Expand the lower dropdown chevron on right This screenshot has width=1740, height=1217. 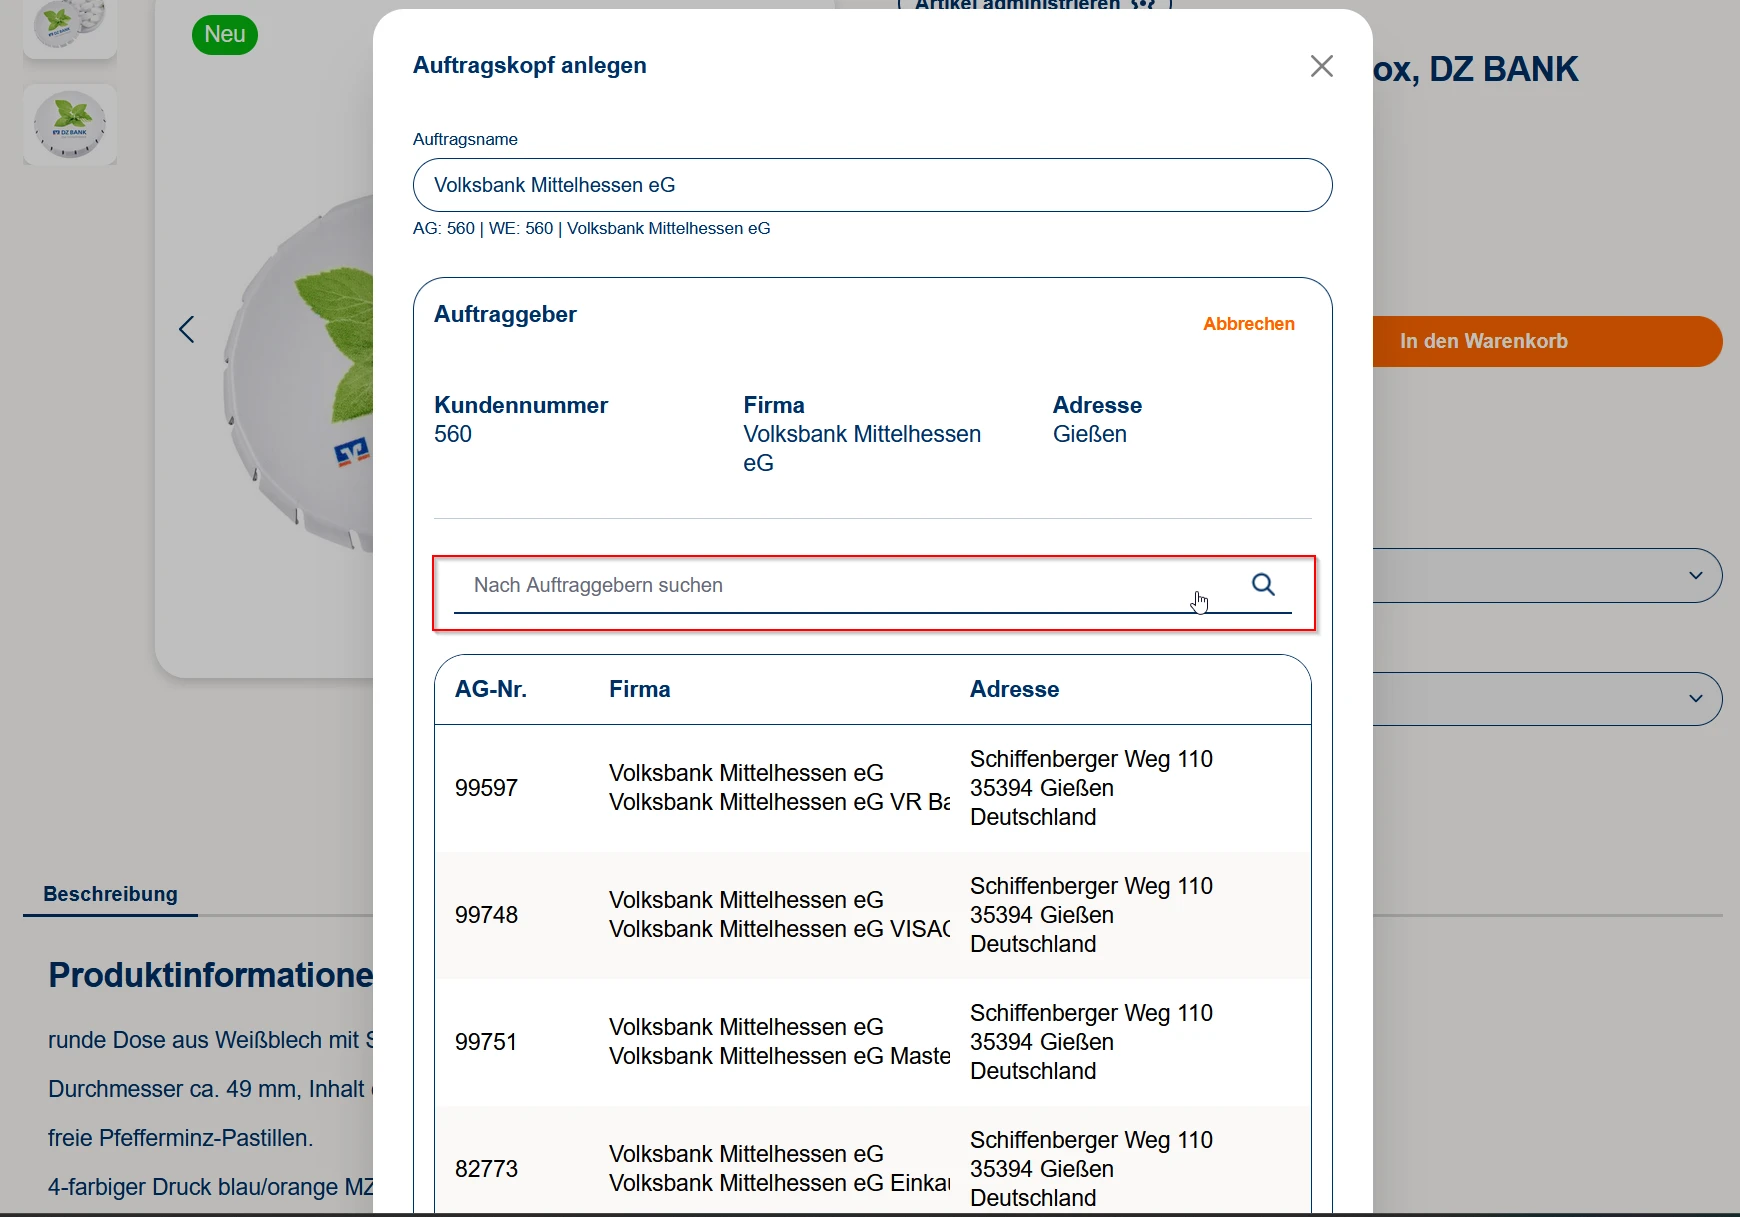click(1695, 699)
